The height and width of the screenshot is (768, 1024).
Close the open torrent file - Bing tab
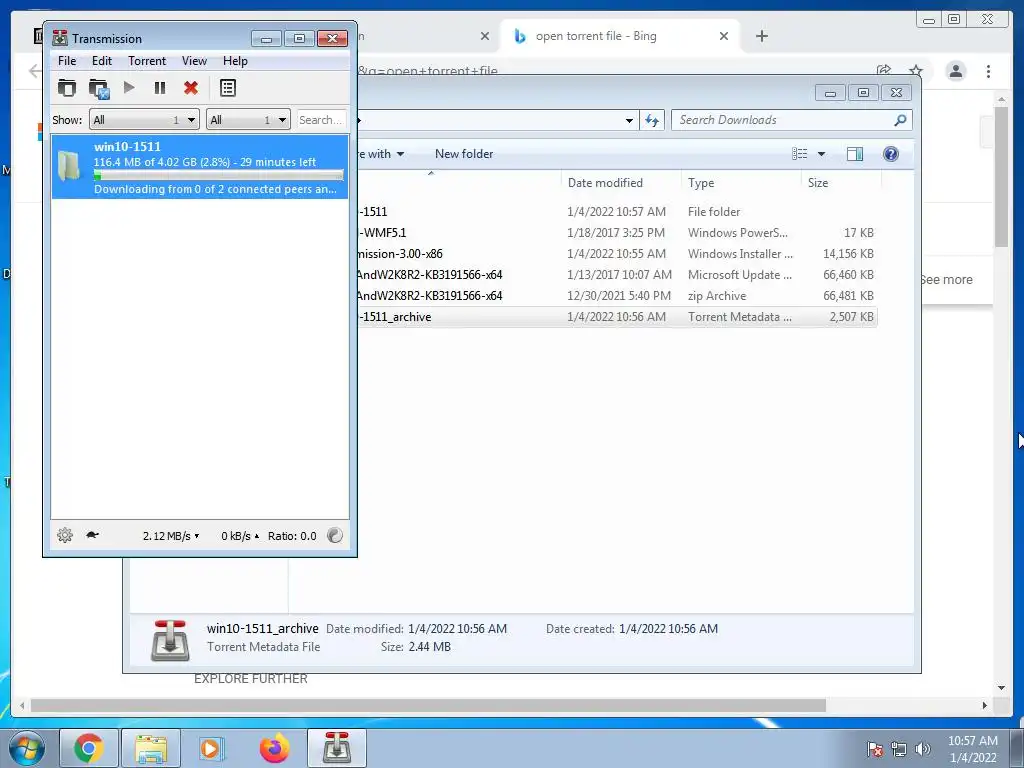click(724, 36)
